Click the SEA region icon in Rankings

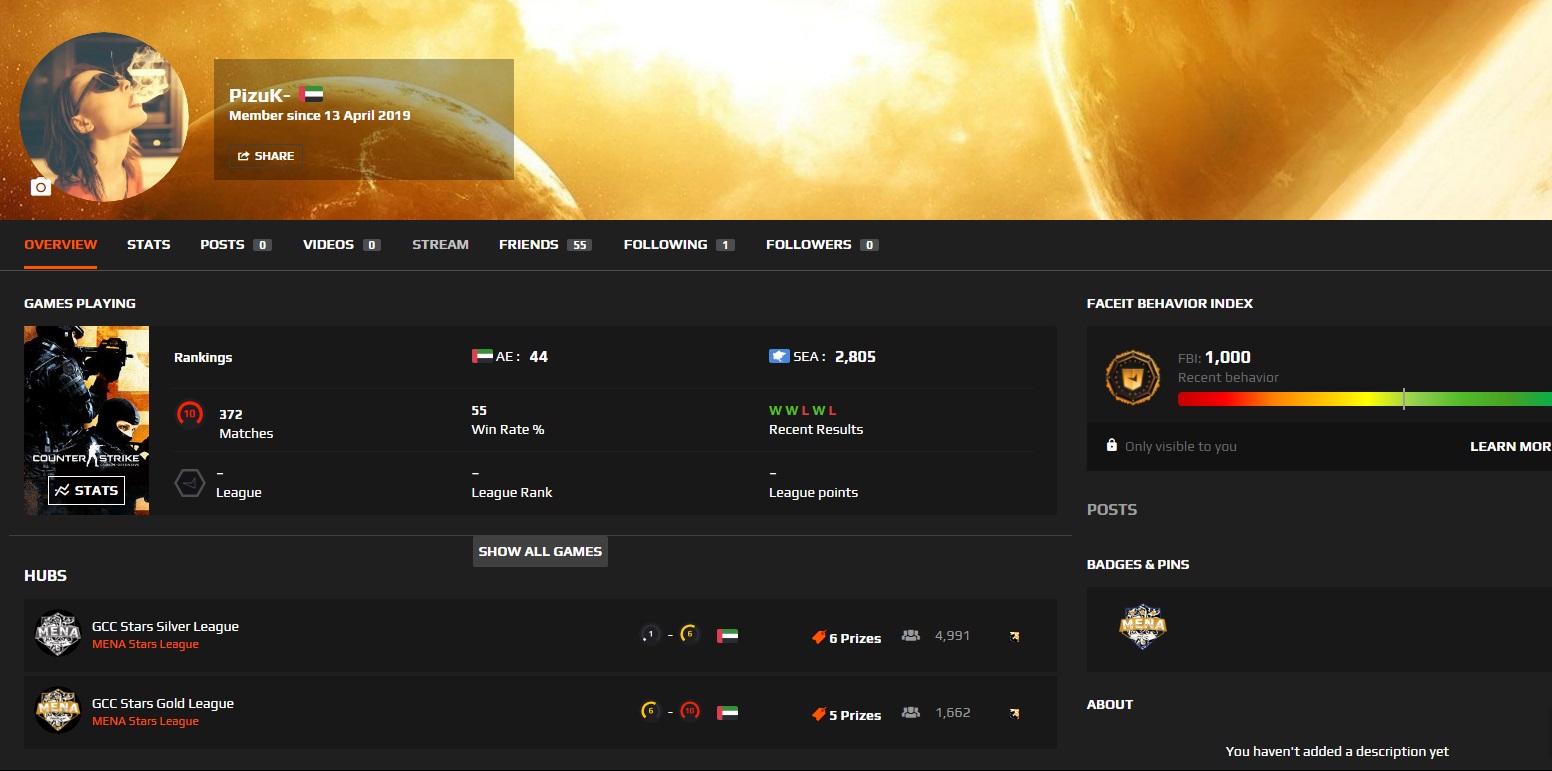point(779,356)
